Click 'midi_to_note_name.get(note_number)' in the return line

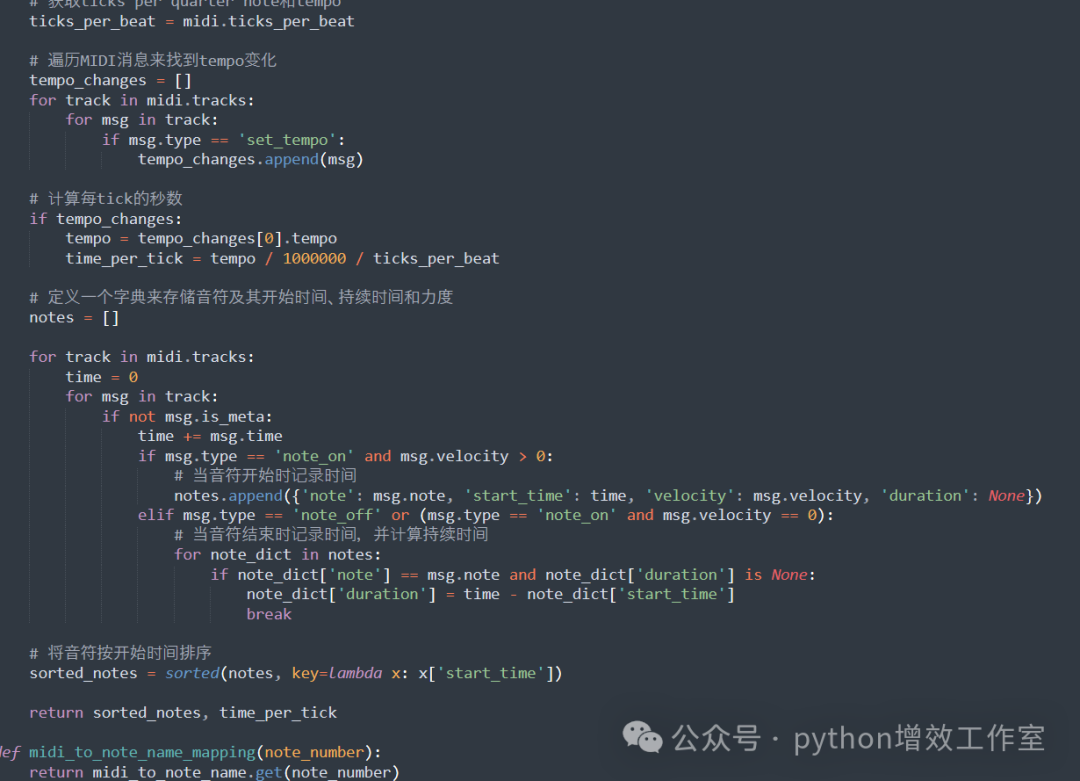[x=246, y=772]
